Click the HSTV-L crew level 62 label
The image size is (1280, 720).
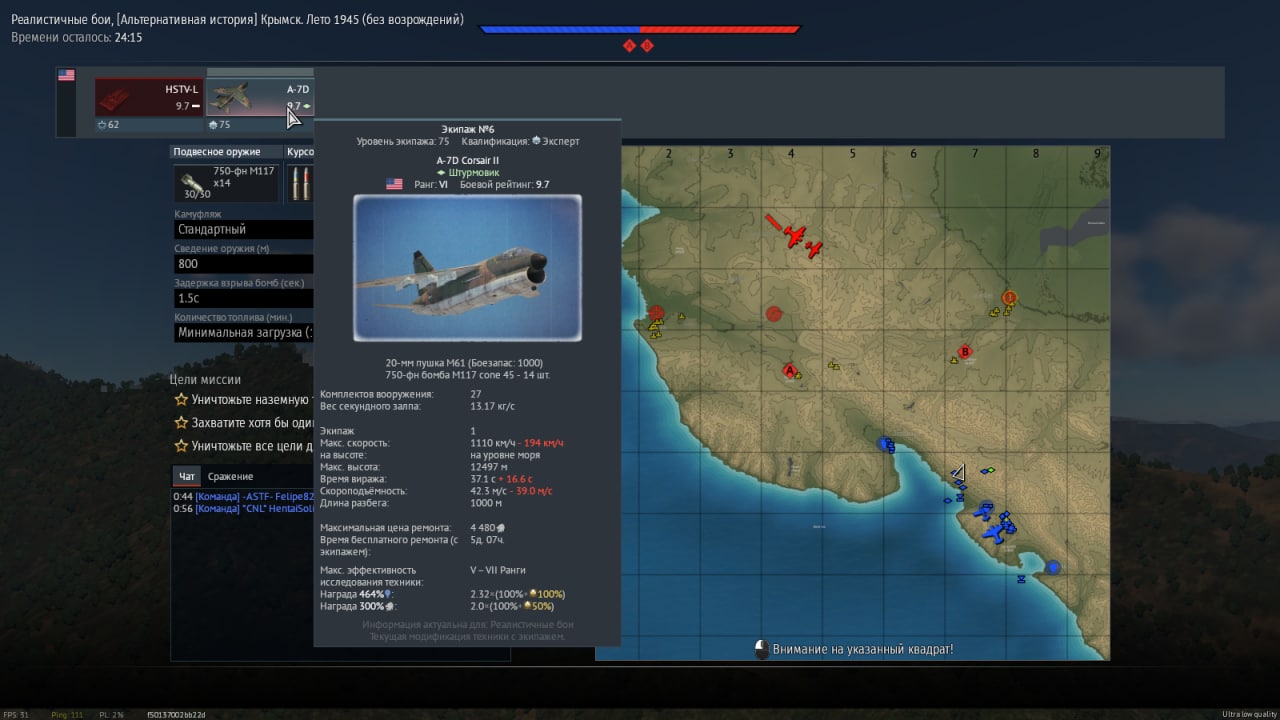coord(108,125)
